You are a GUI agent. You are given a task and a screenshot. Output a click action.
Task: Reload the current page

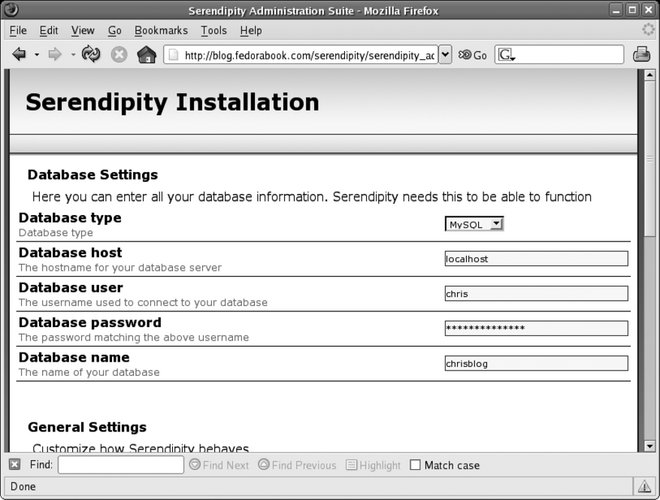click(x=91, y=54)
